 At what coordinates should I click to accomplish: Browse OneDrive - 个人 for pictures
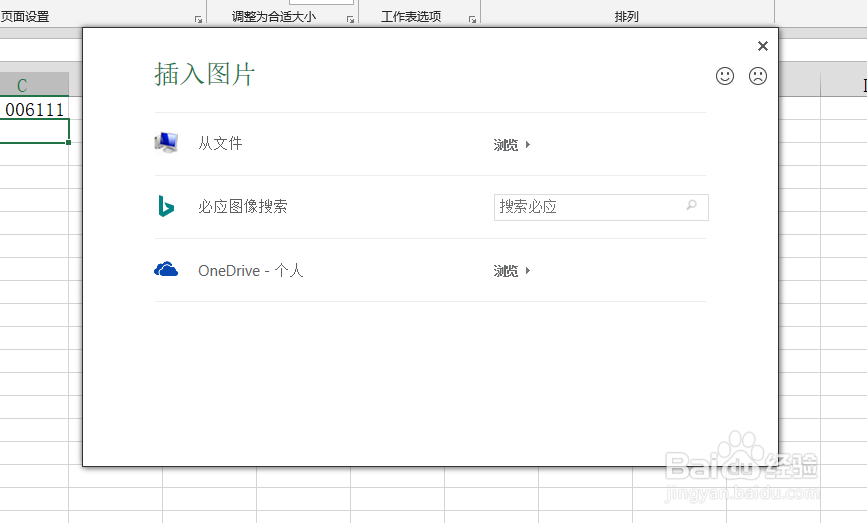512,271
